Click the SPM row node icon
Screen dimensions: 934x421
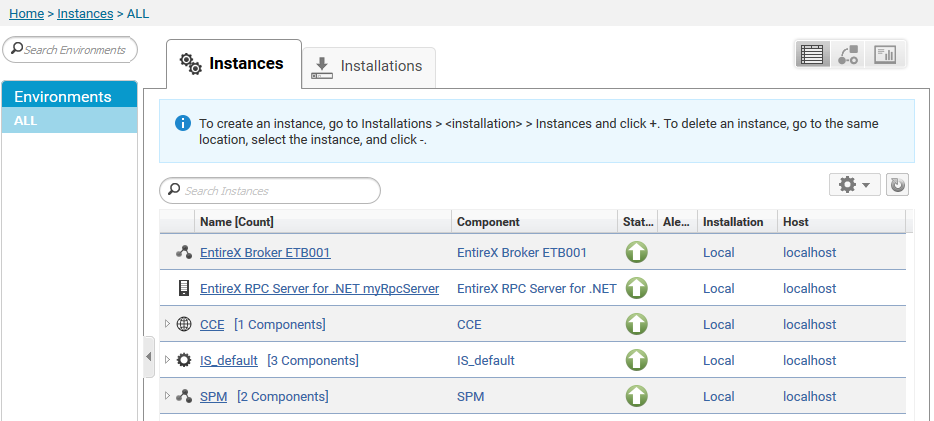pyautogui.click(x=184, y=396)
